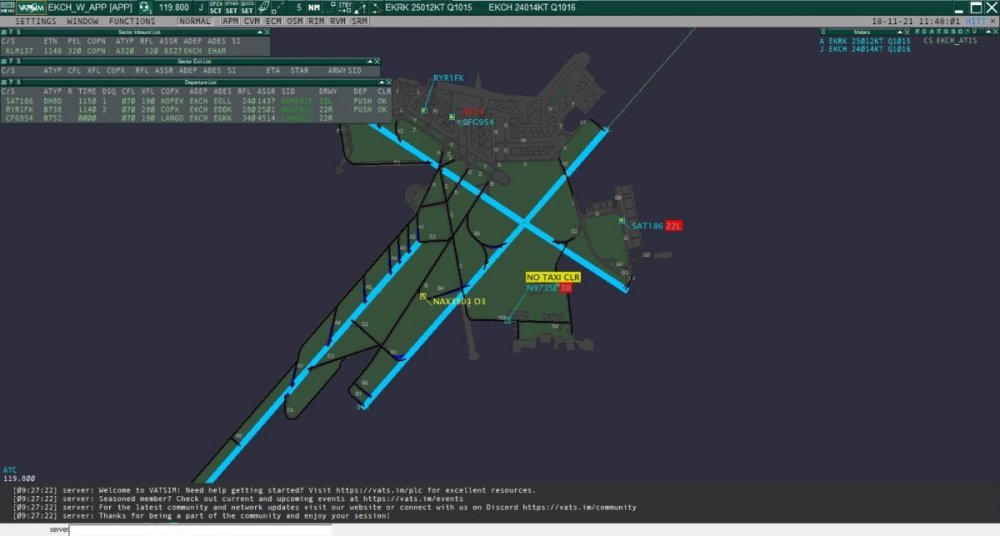The height and width of the screenshot is (536, 1000).
Task: Click the J EKCH 24014KT Q1016 METAR line
Action: 865,49
